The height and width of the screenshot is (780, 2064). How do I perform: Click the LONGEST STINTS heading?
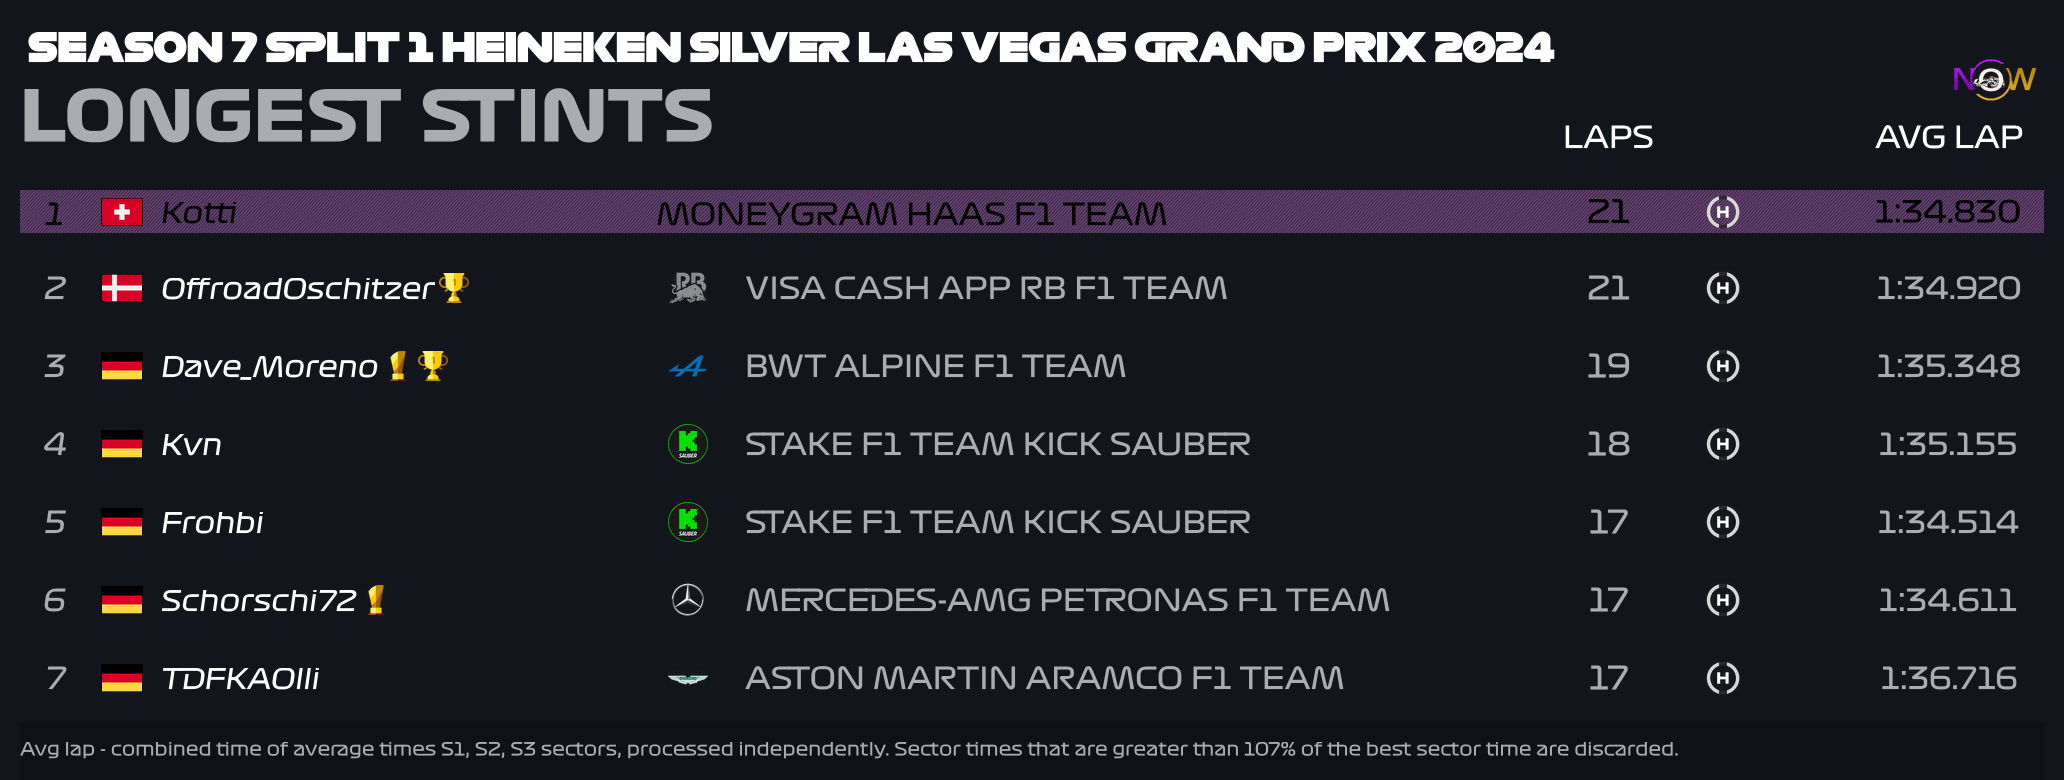[x=367, y=116]
